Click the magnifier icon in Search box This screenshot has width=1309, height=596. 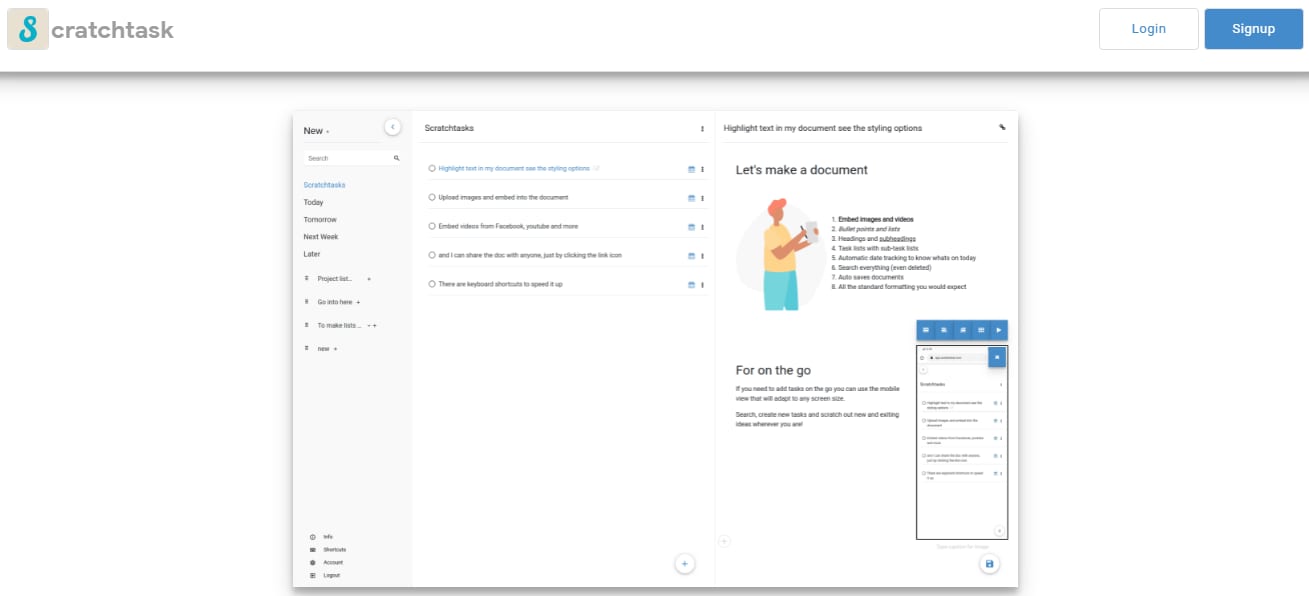[x=396, y=158]
